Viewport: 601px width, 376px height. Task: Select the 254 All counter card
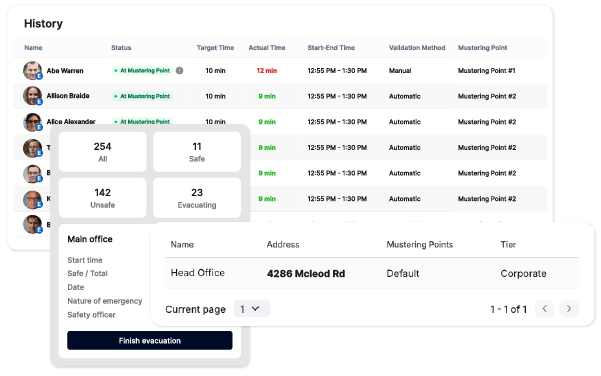click(102, 152)
